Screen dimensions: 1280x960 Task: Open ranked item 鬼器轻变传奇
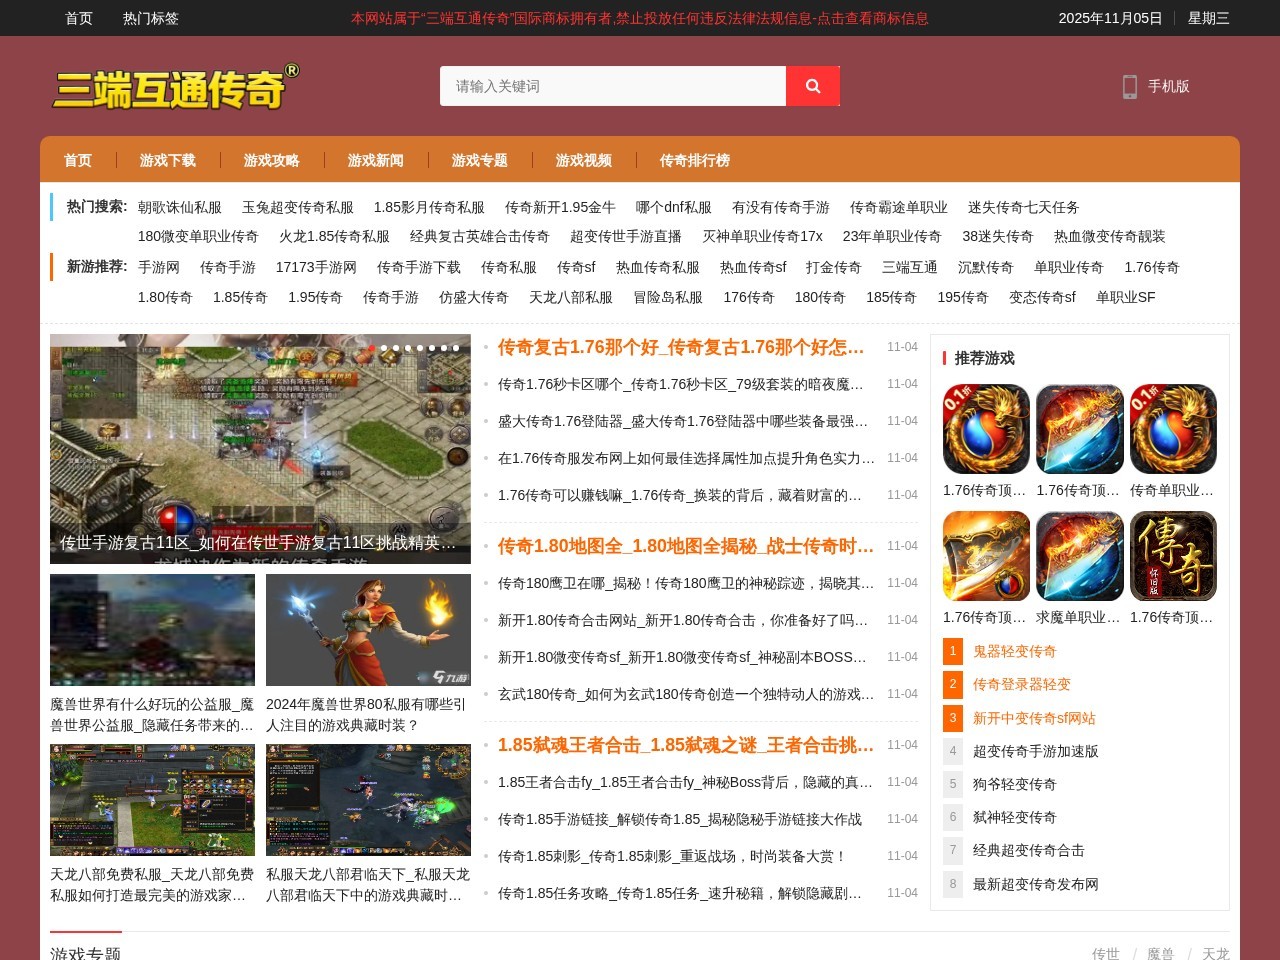point(1014,651)
